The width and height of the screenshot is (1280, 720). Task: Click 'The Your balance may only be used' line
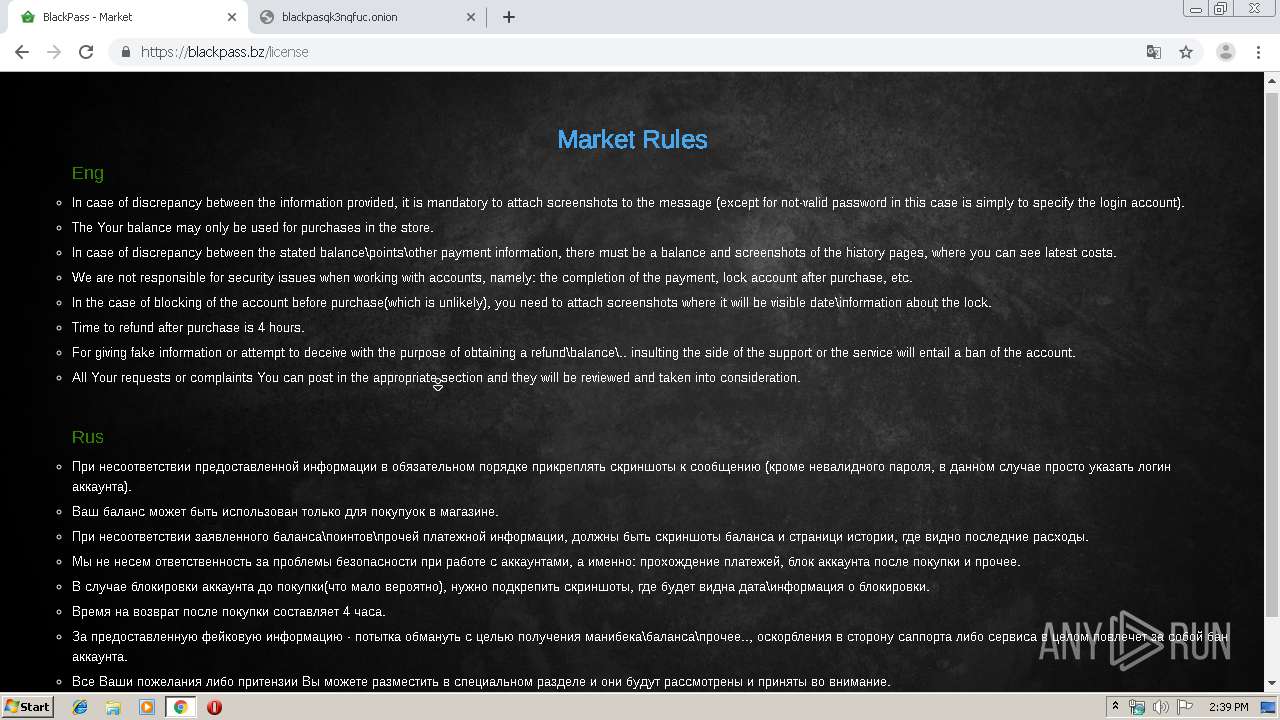[253, 227]
